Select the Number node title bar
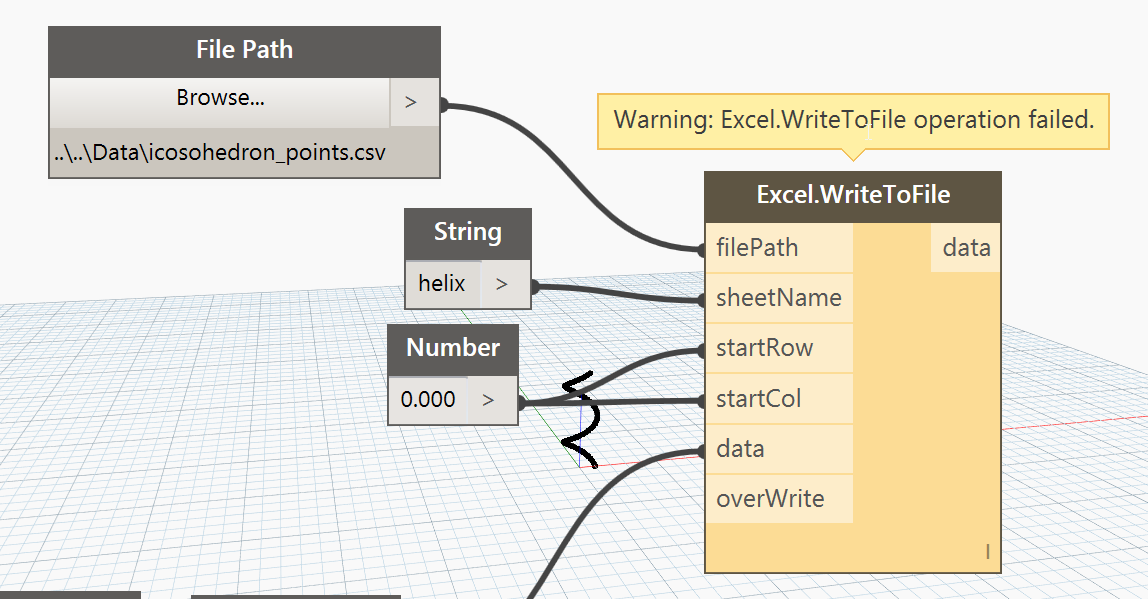The image size is (1148, 599). point(453,348)
